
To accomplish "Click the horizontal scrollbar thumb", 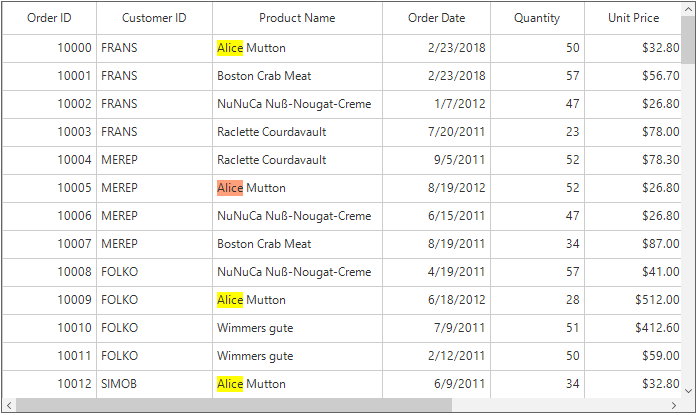I will (234, 405).
